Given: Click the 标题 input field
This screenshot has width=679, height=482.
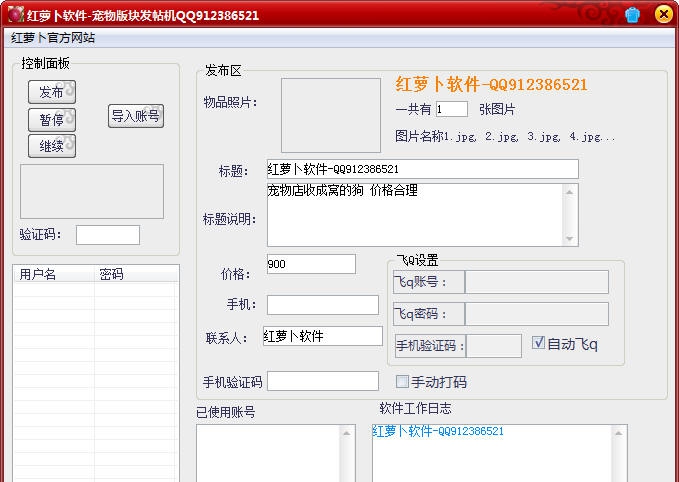Looking at the screenshot, I should (x=423, y=169).
